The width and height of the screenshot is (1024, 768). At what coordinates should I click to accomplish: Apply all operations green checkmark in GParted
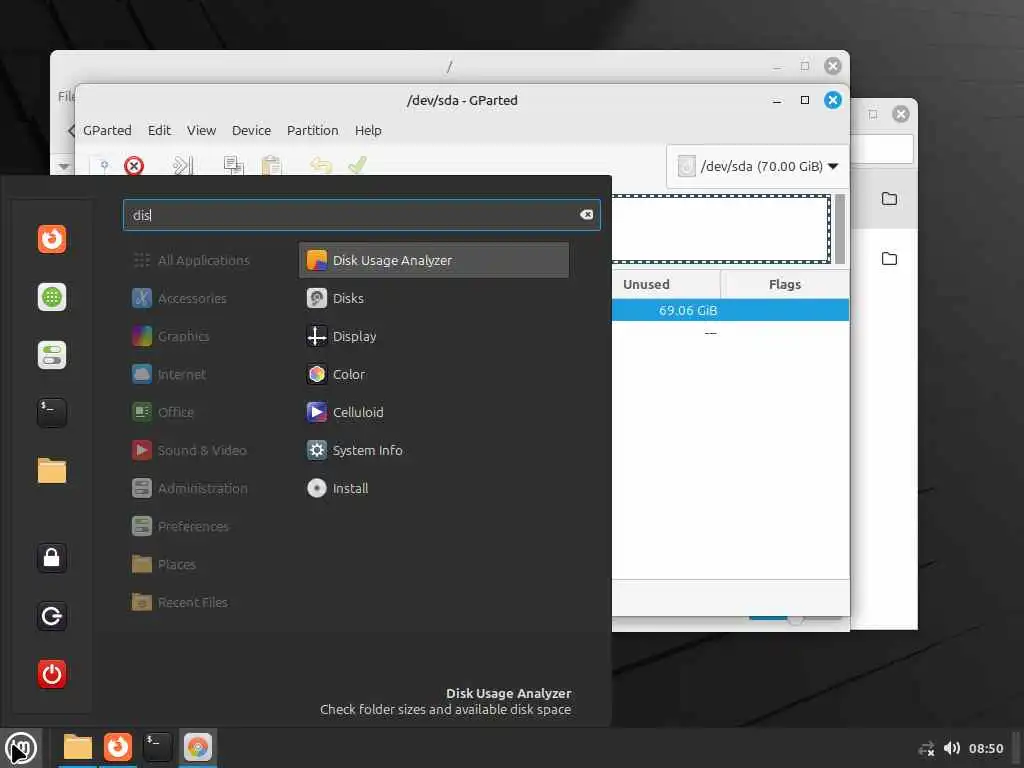pos(357,166)
